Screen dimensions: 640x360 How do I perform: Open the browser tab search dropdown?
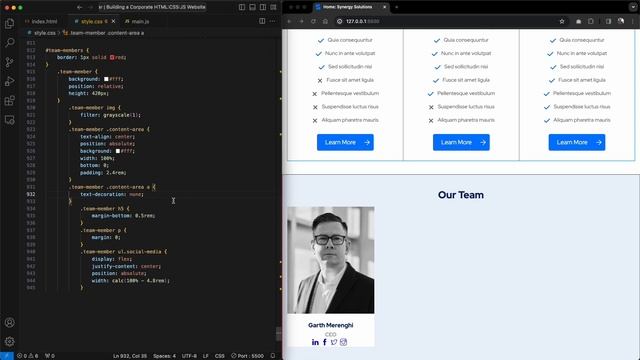[x=633, y=7]
